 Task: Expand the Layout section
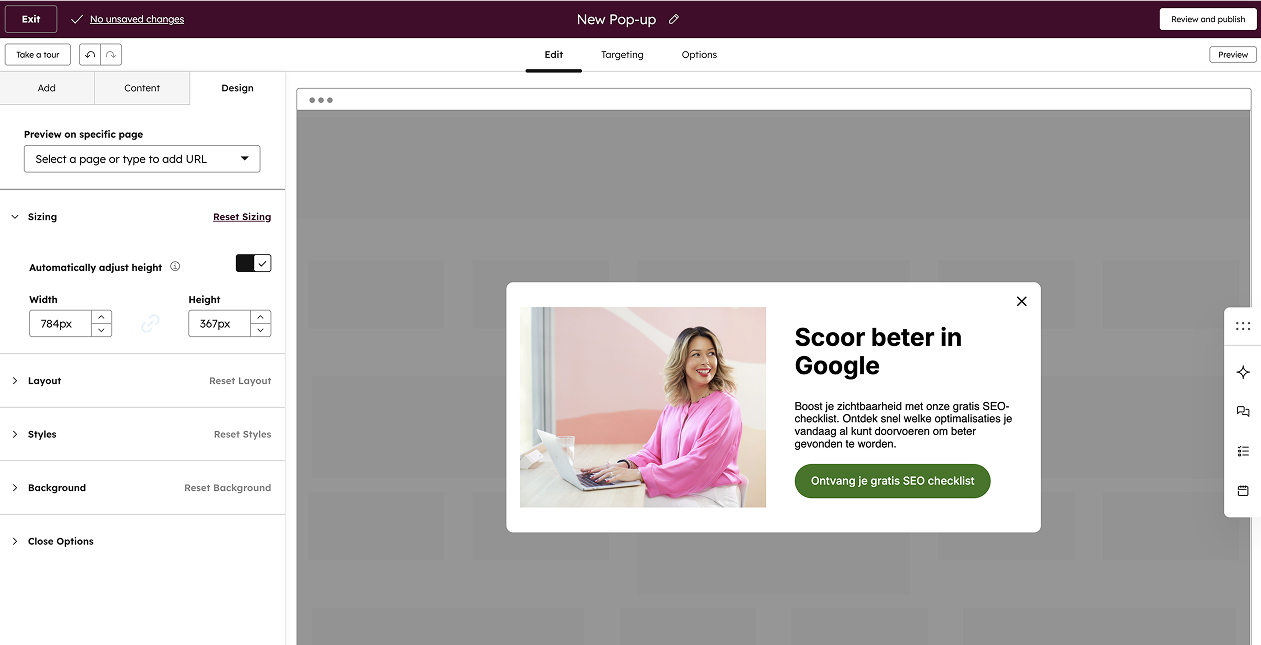click(x=44, y=381)
